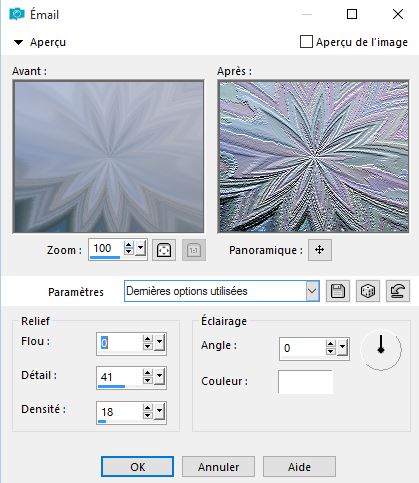Click the white Couleur swatch
Screen dimensions: 419x483
[305, 382]
